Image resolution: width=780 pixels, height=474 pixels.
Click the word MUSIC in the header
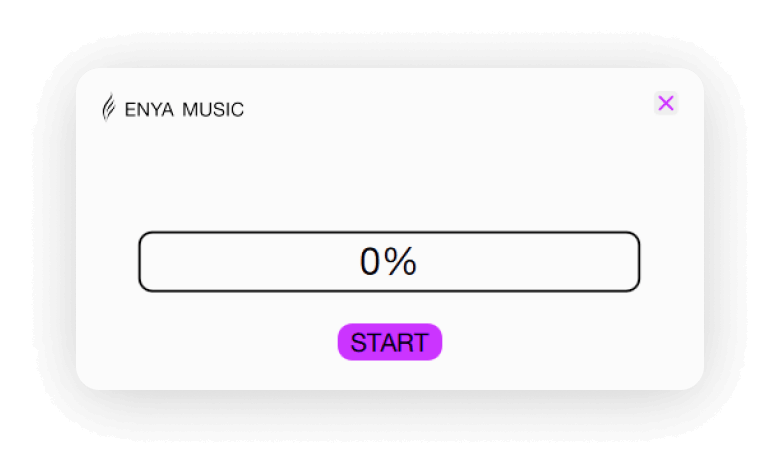tap(213, 109)
